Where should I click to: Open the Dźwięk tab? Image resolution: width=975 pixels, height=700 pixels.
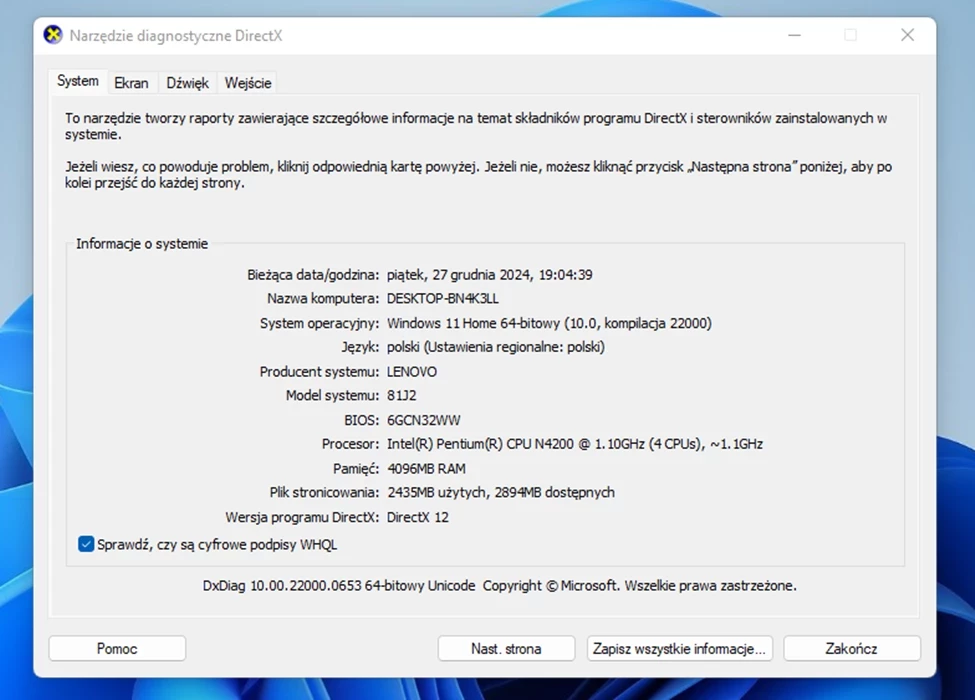pyautogui.click(x=187, y=83)
